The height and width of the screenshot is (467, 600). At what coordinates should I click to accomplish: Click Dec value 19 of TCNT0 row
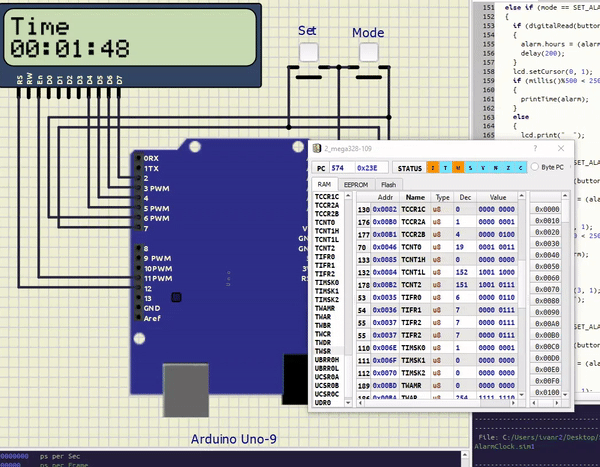(465, 247)
